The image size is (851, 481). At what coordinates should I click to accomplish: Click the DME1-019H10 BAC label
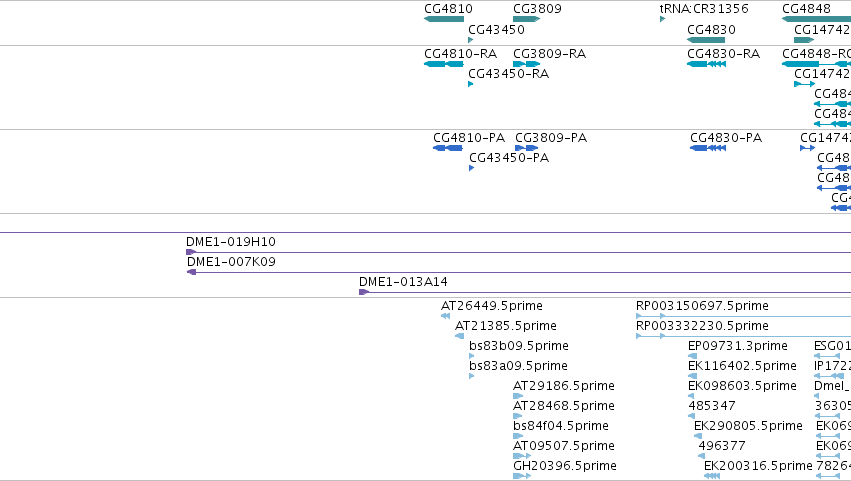pos(231,242)
